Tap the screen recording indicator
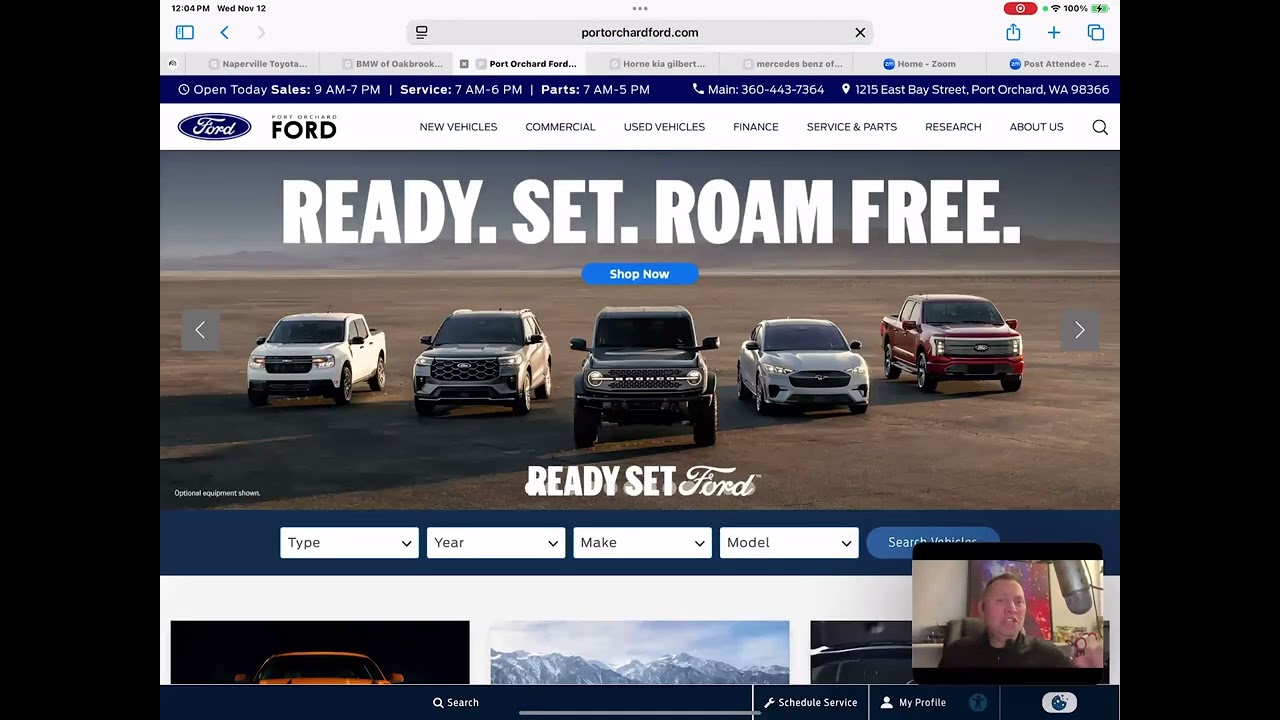This screenshot has height=720, width=1280. pyautogui.click(x=1020, y=8)
